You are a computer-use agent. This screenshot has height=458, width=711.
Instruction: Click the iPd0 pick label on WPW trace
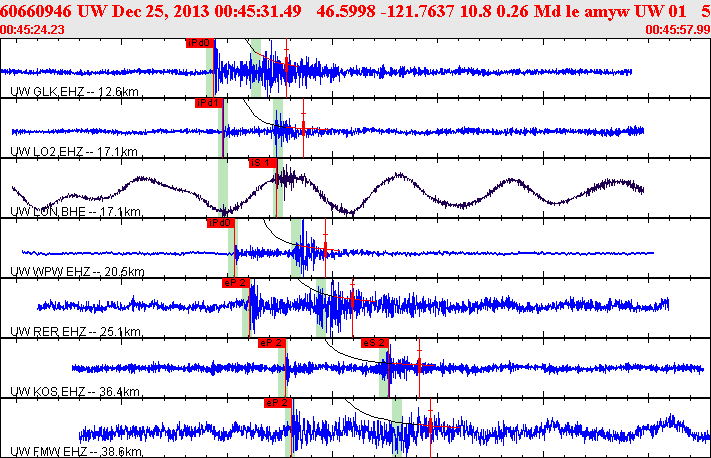coord(221,223)
